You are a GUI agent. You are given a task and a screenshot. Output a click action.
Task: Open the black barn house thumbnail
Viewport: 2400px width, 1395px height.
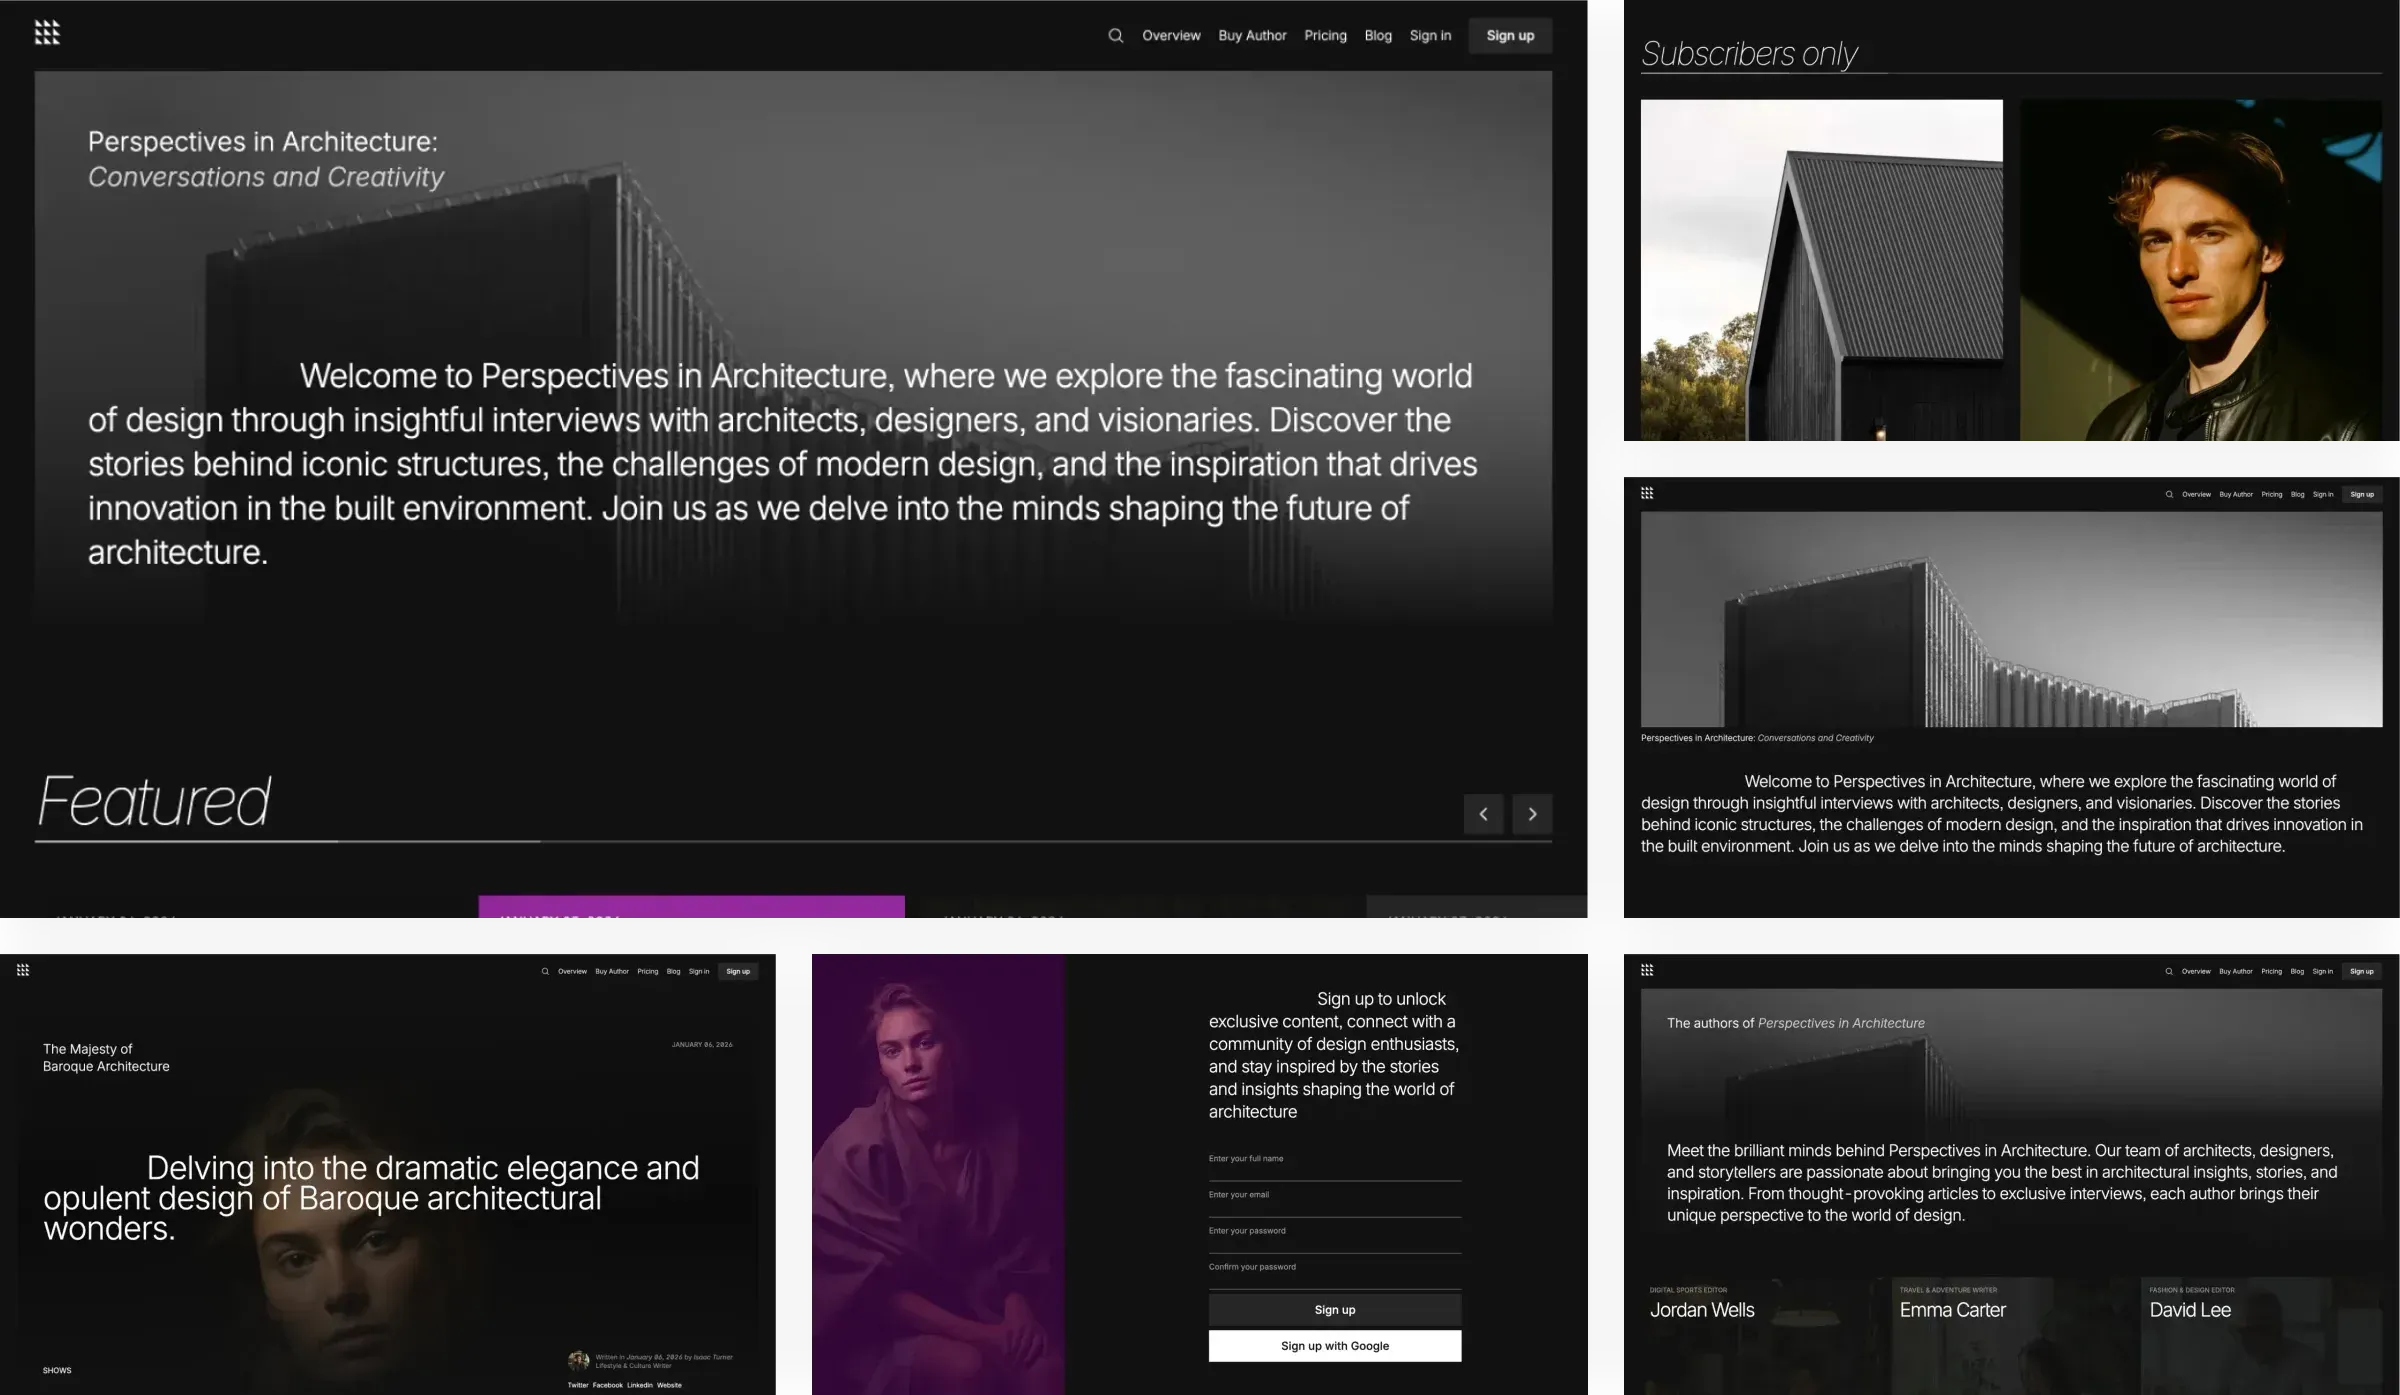tap(1822, 270)
